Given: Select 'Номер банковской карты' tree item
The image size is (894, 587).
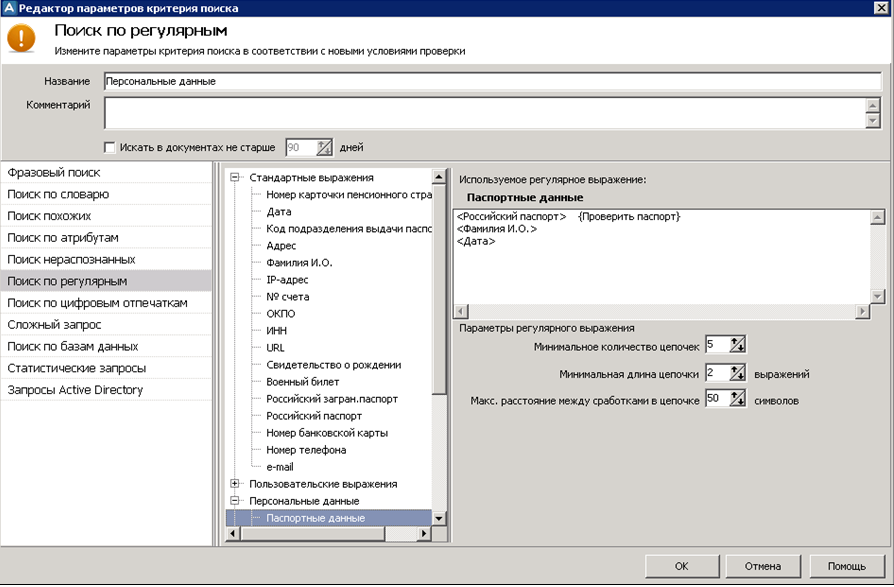Looking at the screenshot, I should point(327,433).
